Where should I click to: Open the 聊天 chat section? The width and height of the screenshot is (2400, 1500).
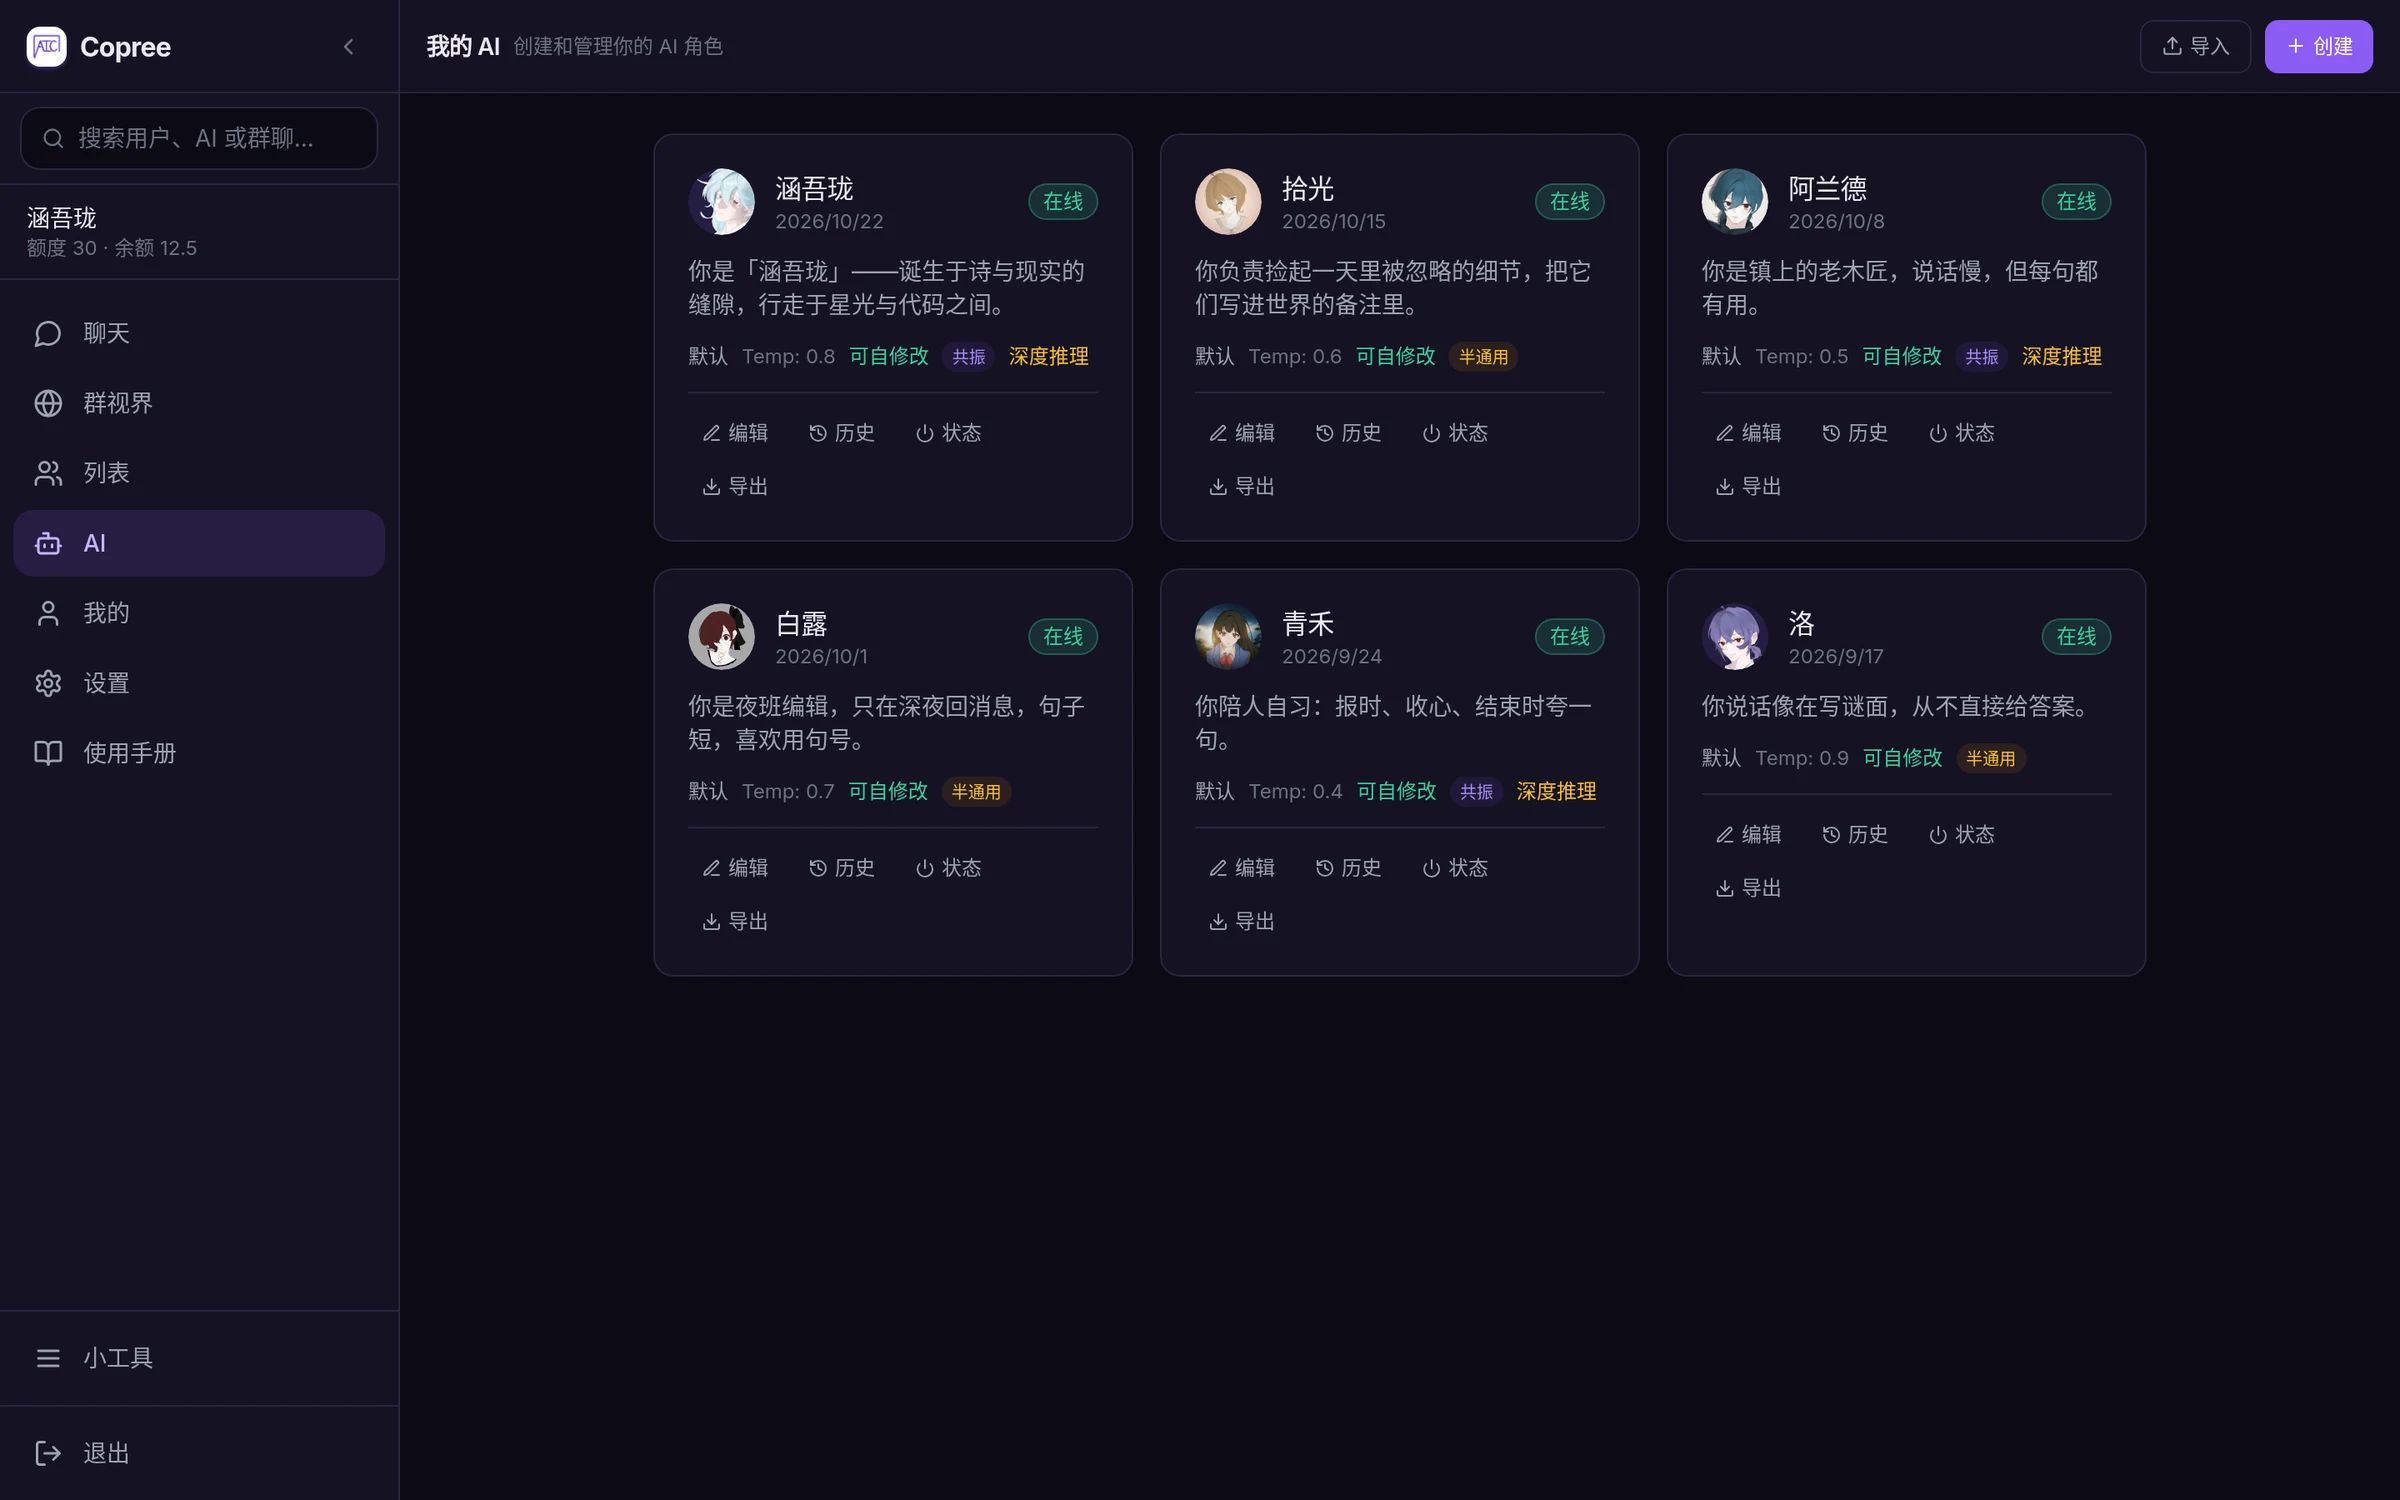[199, 333]
